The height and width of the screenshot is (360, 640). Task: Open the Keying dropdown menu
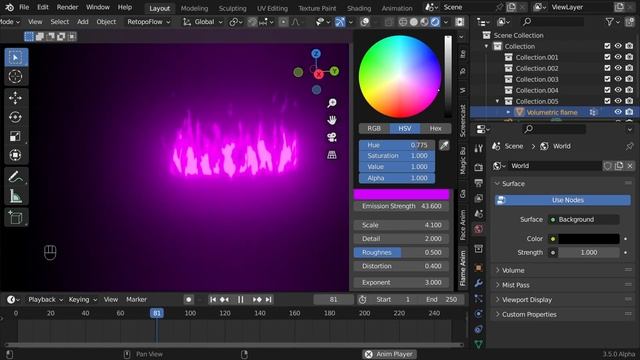tap(82, 300)
